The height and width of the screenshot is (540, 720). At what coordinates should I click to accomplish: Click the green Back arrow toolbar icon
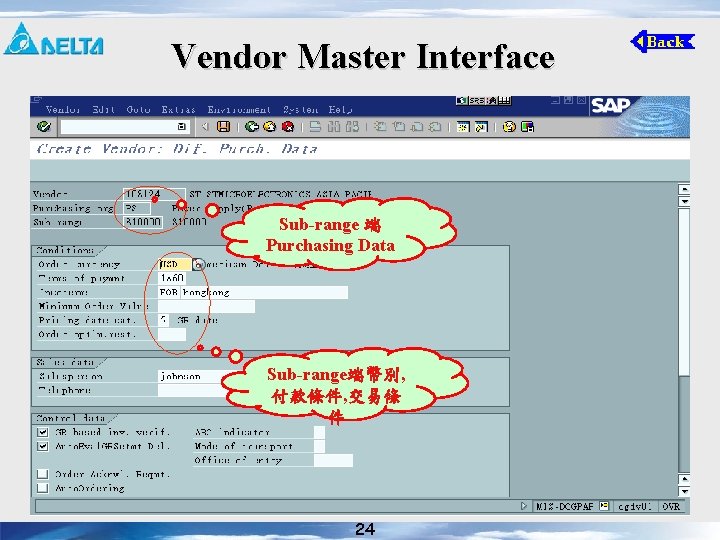tap(251, 127)
